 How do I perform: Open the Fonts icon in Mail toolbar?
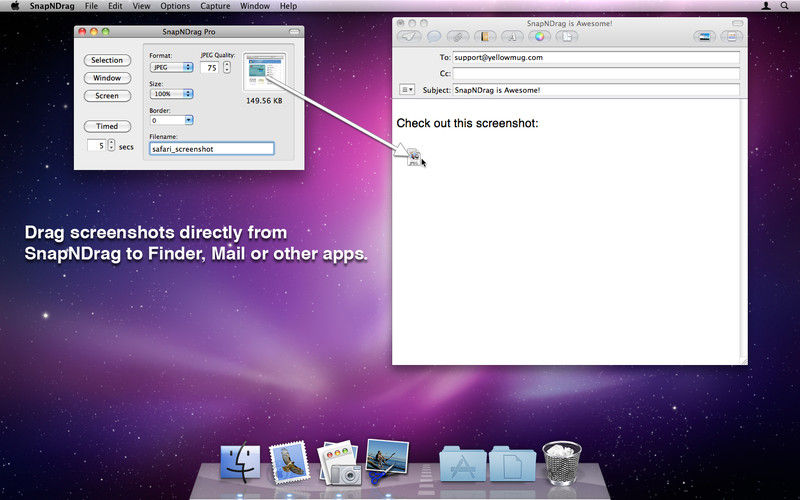512,37
